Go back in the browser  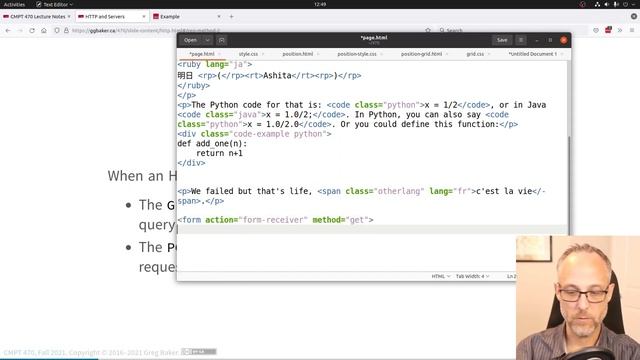pyautogui.click(x=8, y=31)
